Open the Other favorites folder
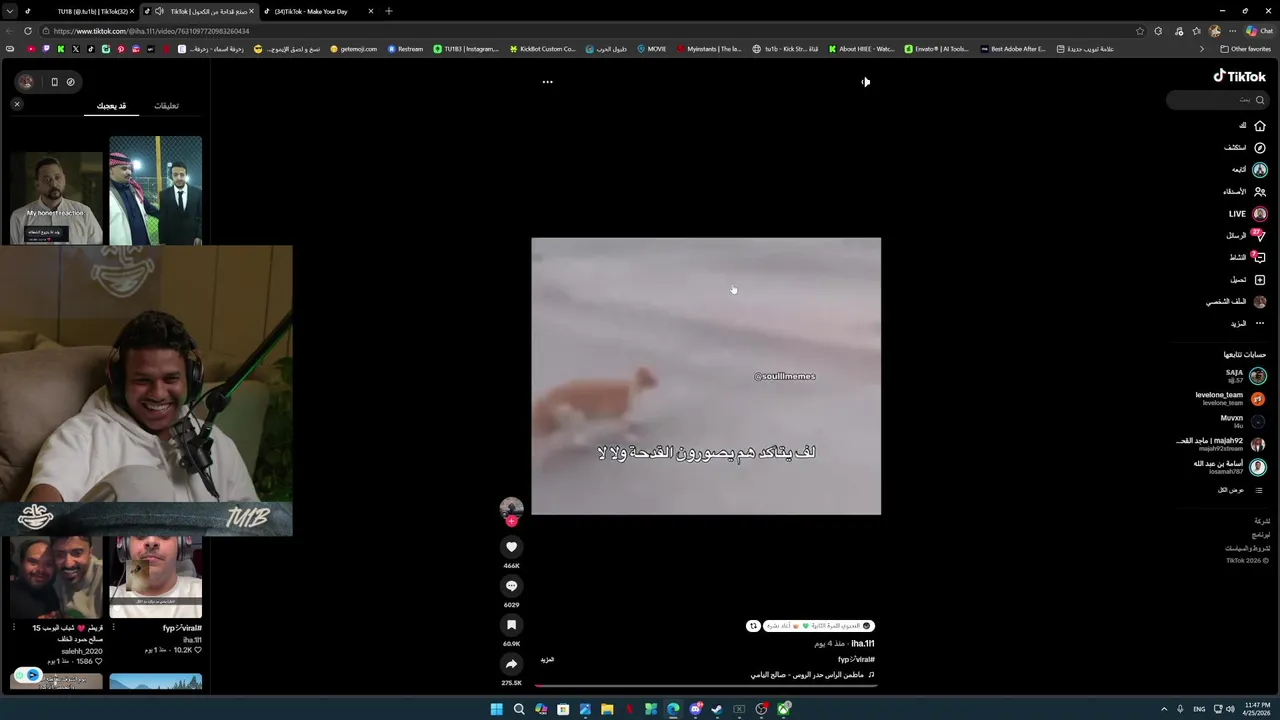 point(1245,49)
